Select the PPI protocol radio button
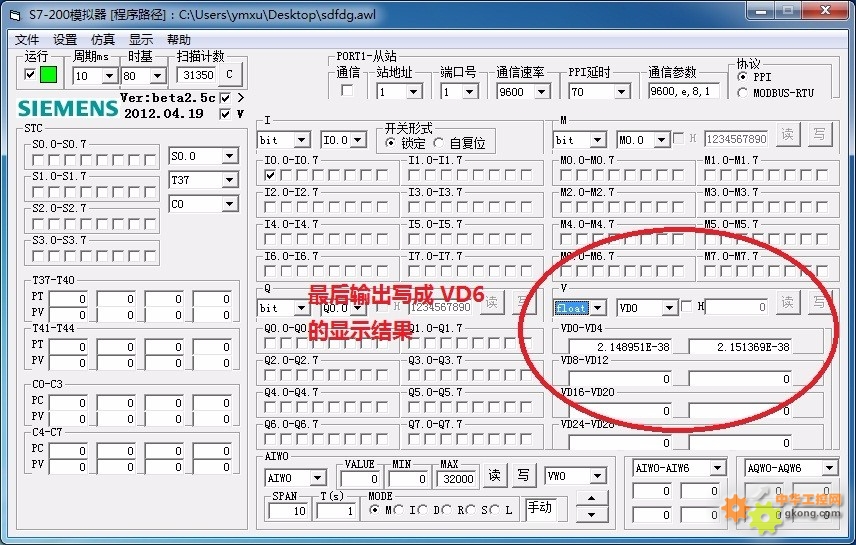 point(742,77)
